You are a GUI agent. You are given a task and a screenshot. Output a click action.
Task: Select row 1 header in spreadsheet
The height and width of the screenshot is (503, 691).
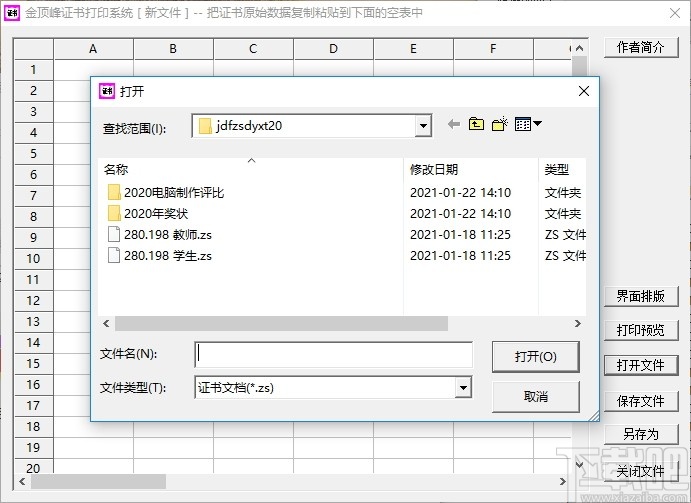pos(34,70)
